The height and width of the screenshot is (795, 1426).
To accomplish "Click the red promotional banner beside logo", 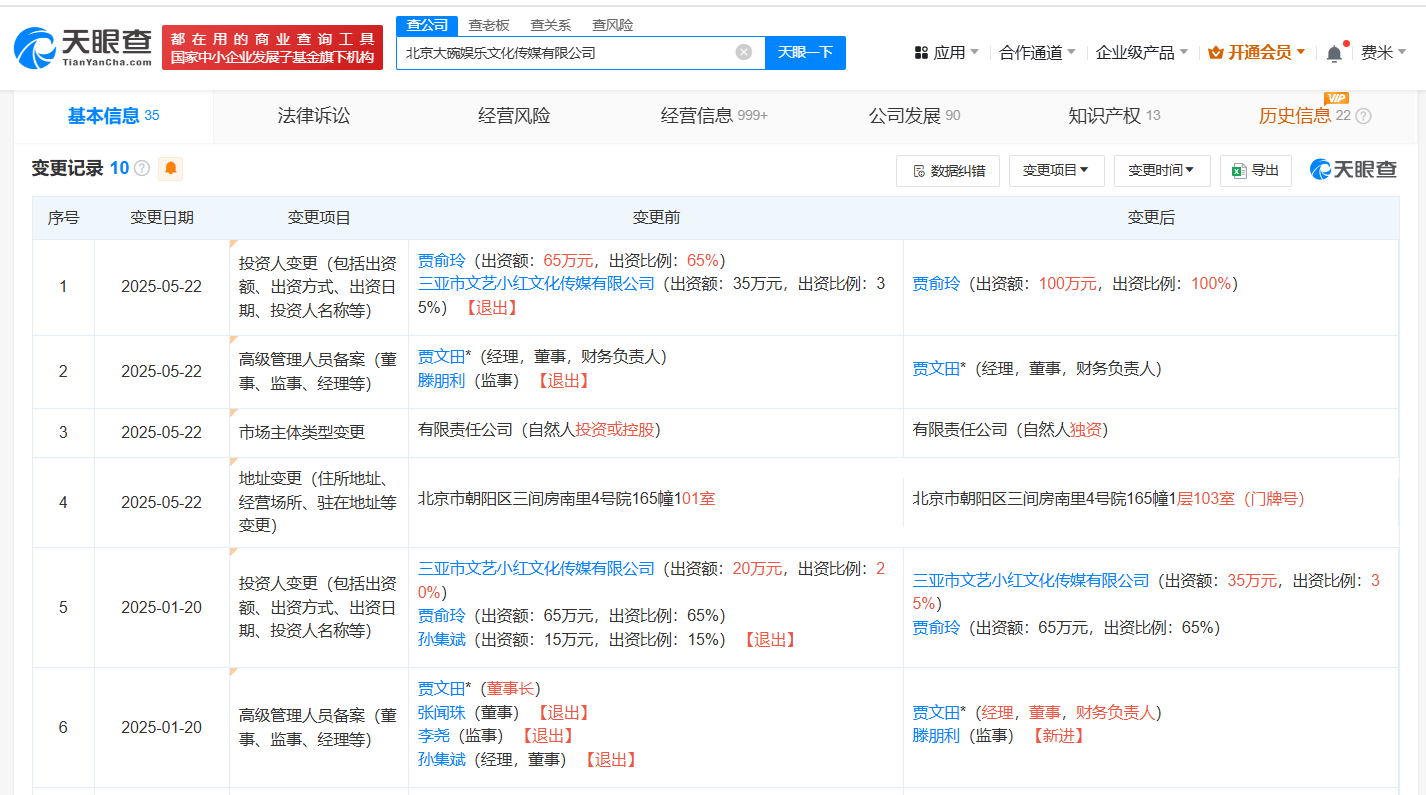I will (272, 47).
